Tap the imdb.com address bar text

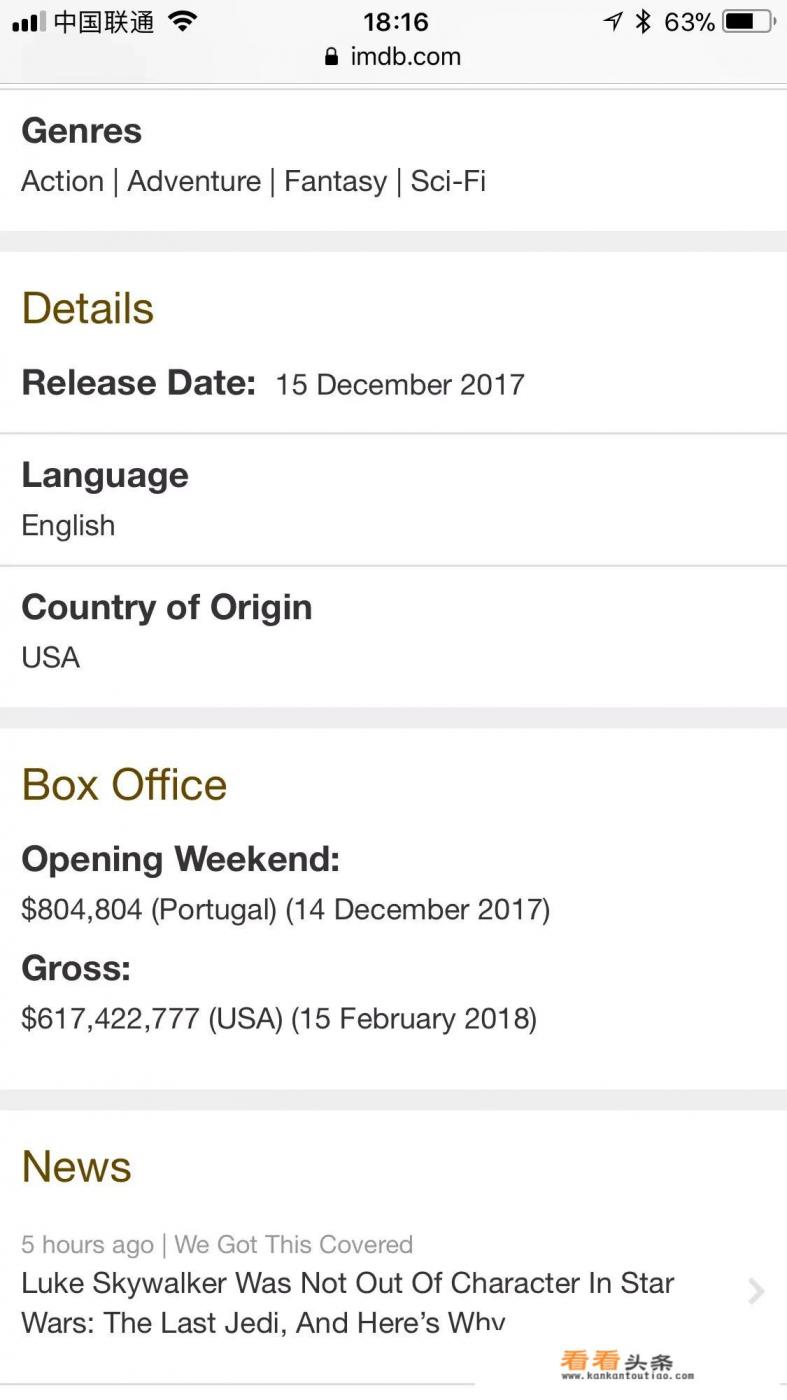[405, 57]
